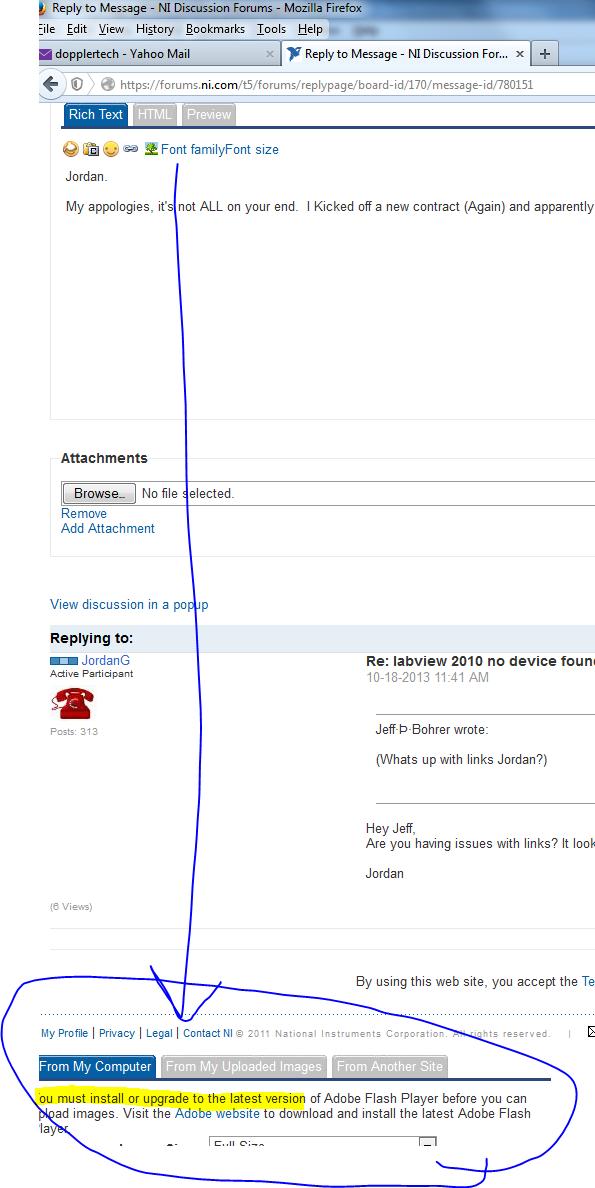Switch to From My Uploaded Images tab
The height and width of the screenshot is (1188, 595).
pos(244,1066)
